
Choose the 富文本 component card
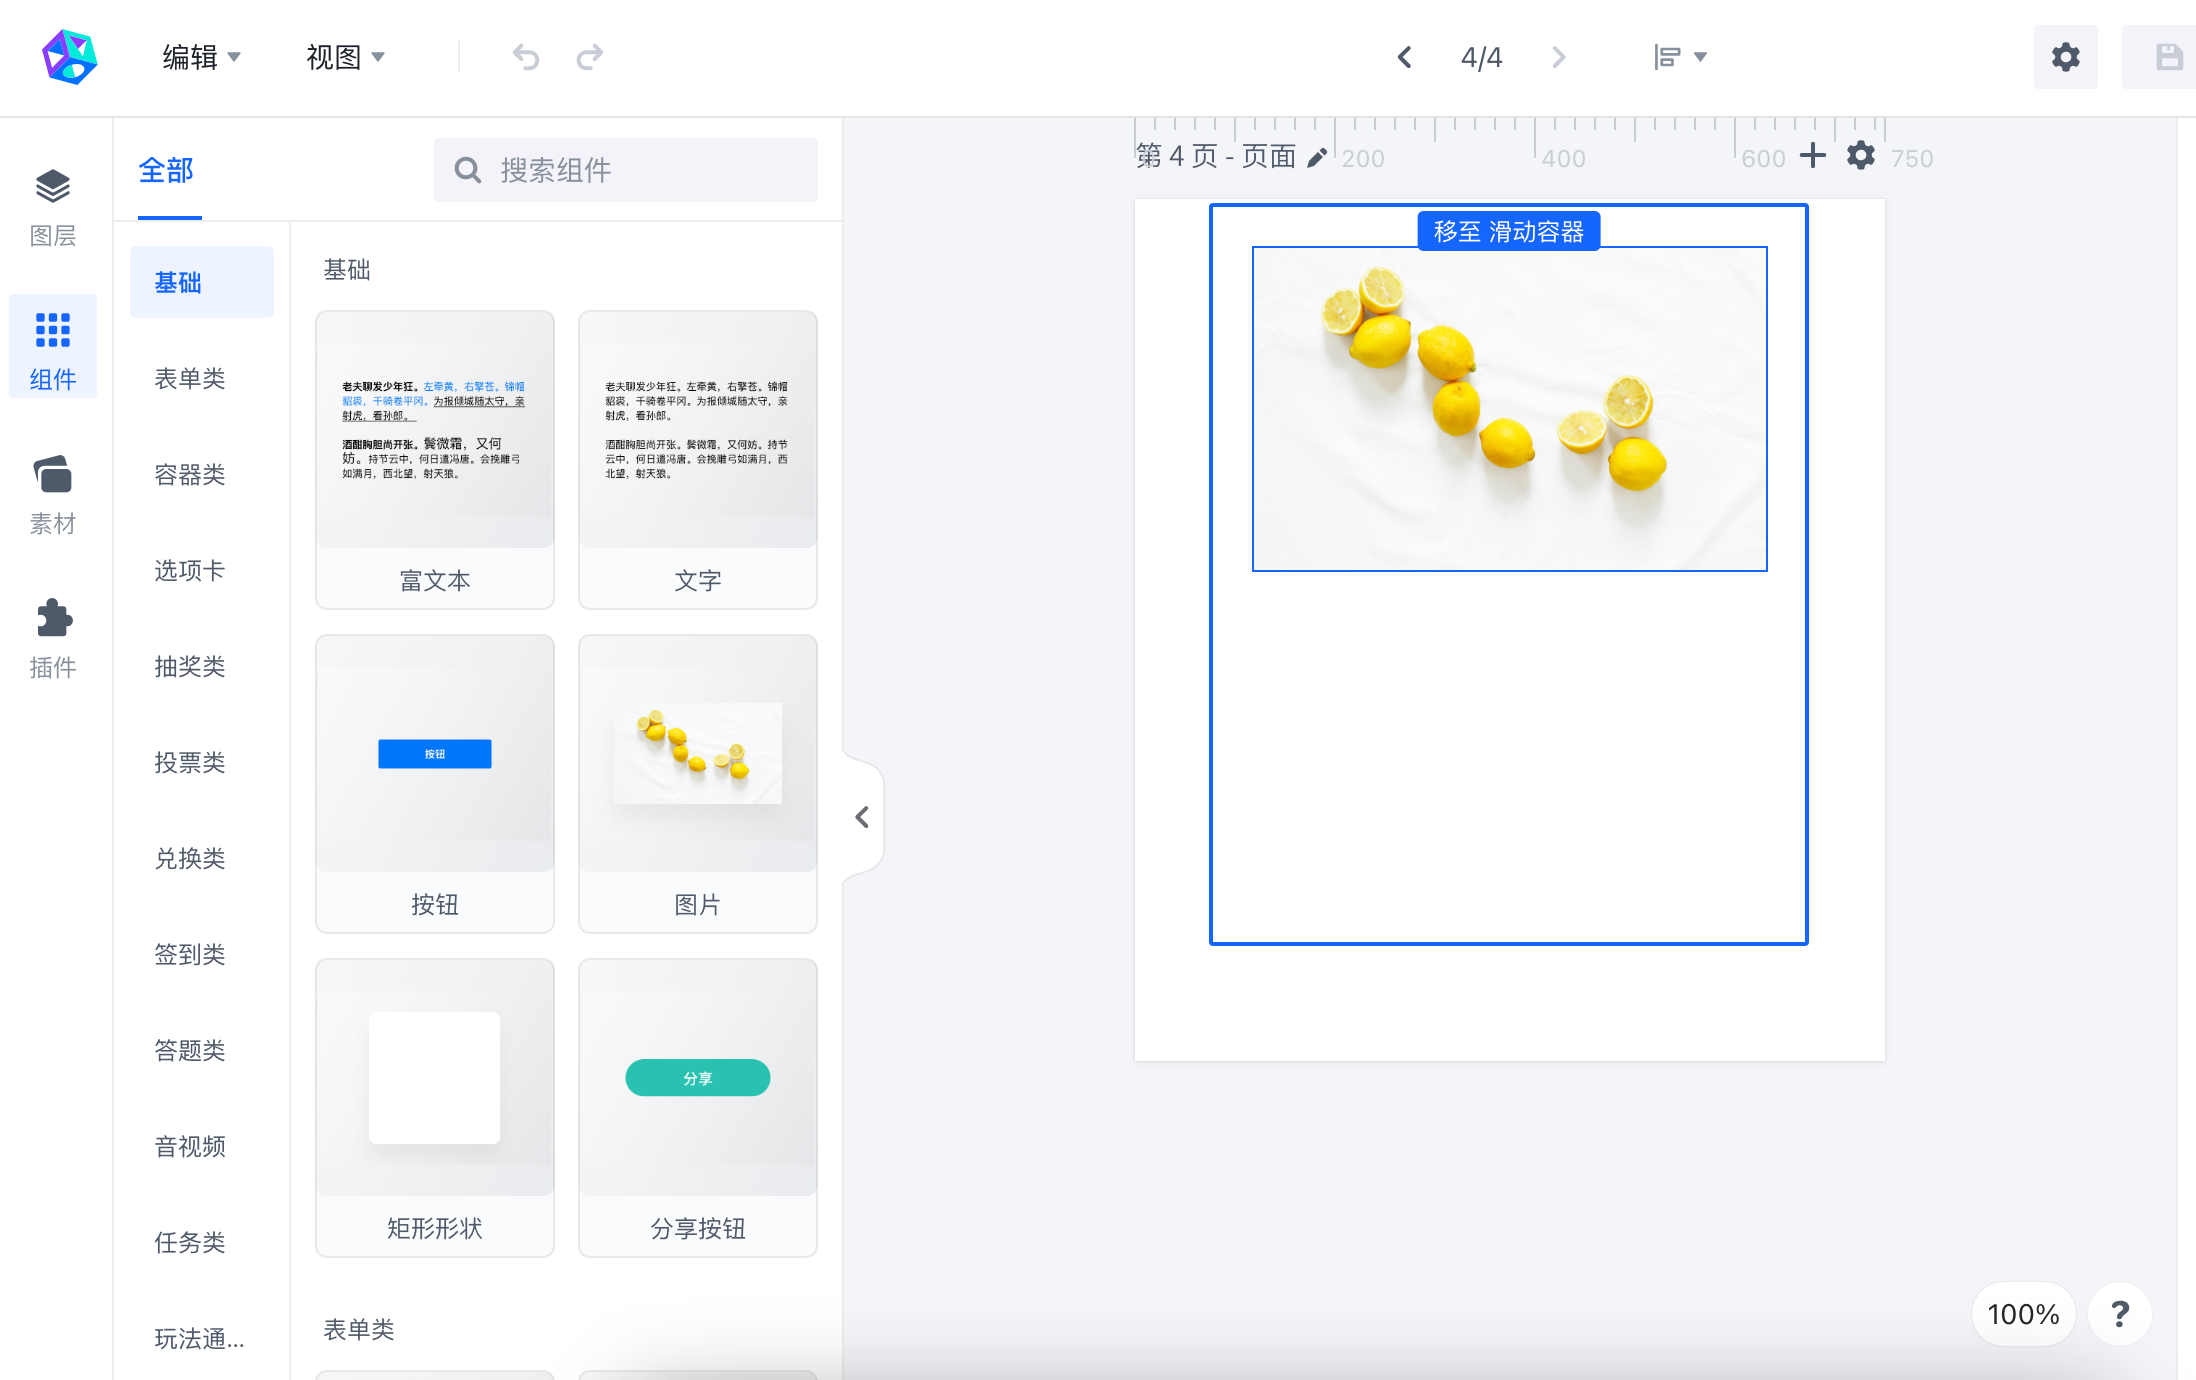(x=435, y=460)
